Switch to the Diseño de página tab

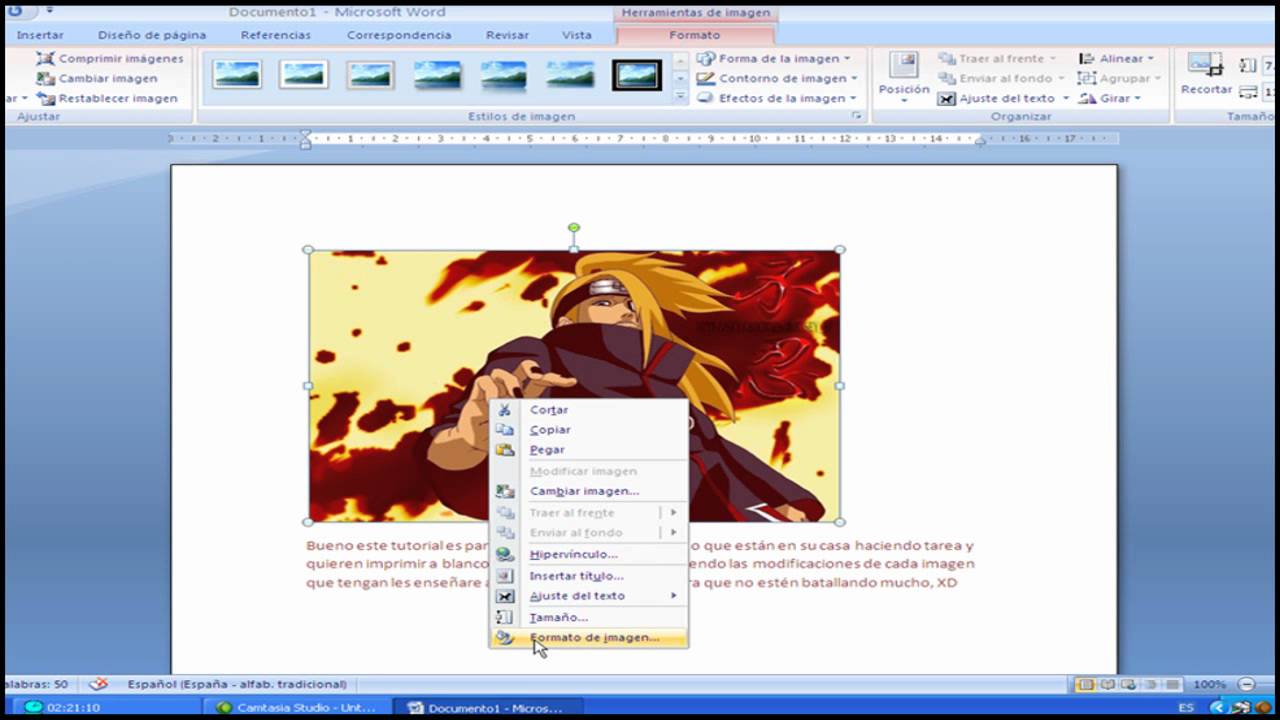pos(152,35)
